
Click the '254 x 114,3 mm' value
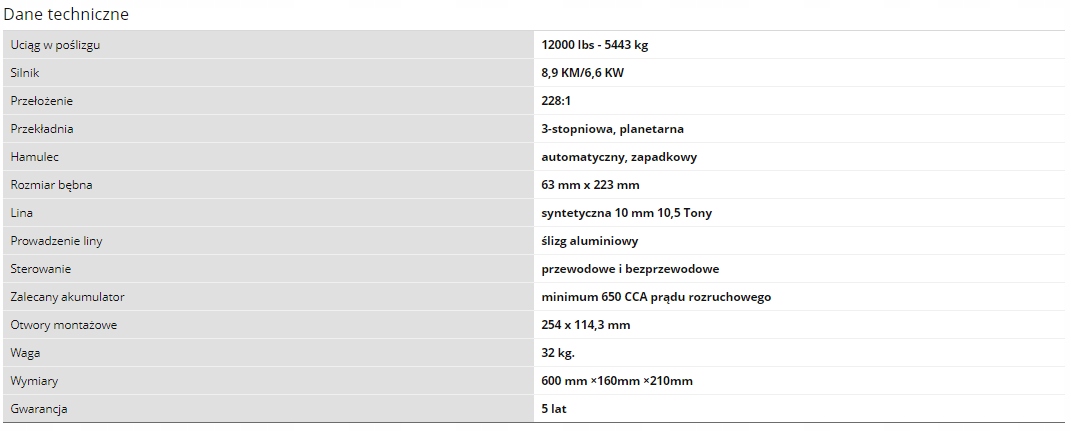(x=585, y=325)
